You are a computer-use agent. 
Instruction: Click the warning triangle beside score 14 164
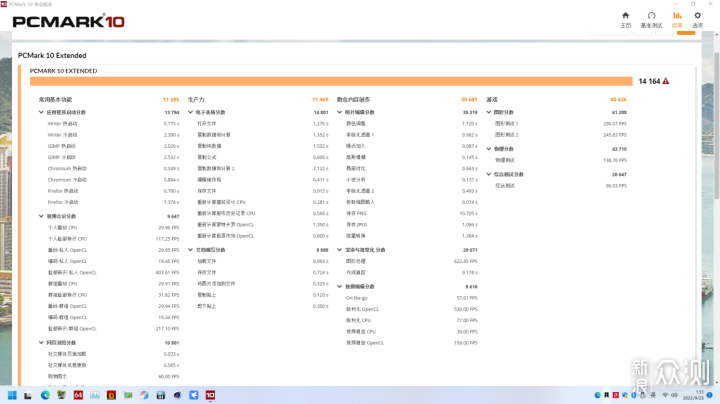point(666,81)
